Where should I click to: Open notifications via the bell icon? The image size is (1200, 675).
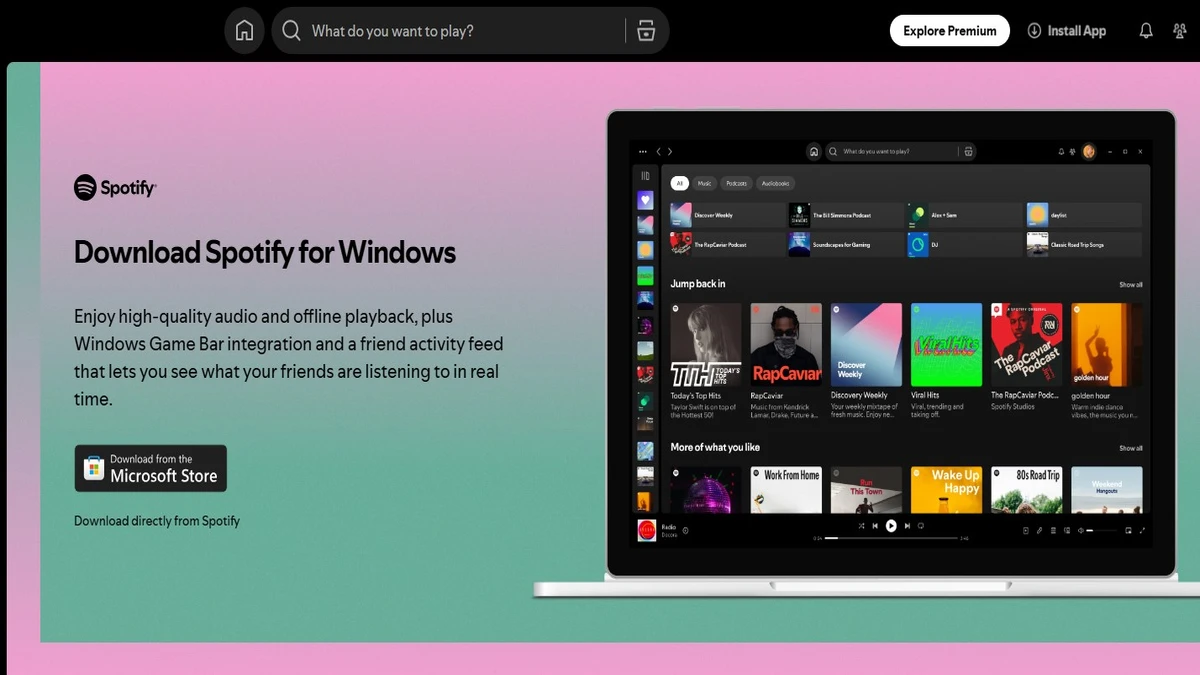click(x=1146, y=30)
